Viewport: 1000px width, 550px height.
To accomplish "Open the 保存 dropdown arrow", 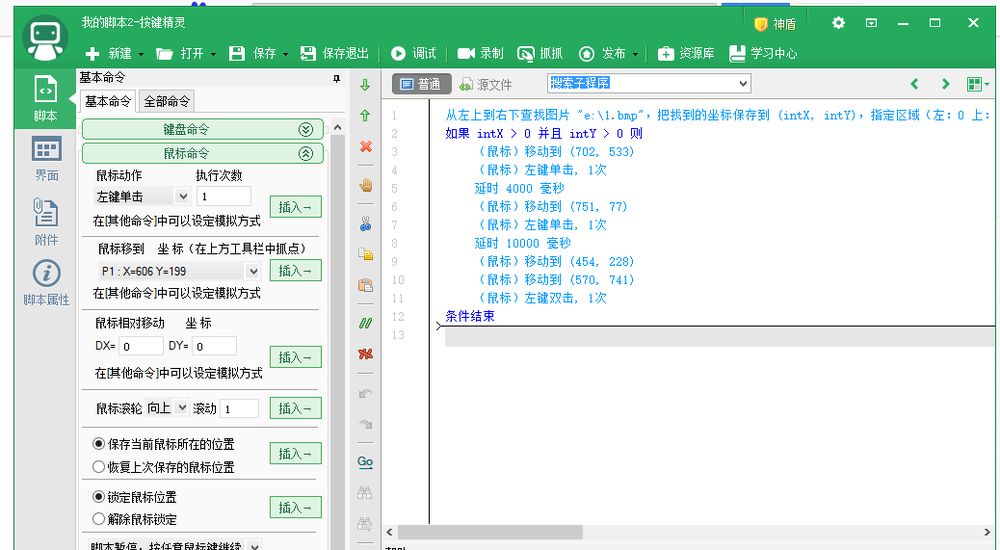I will [285, 54].
